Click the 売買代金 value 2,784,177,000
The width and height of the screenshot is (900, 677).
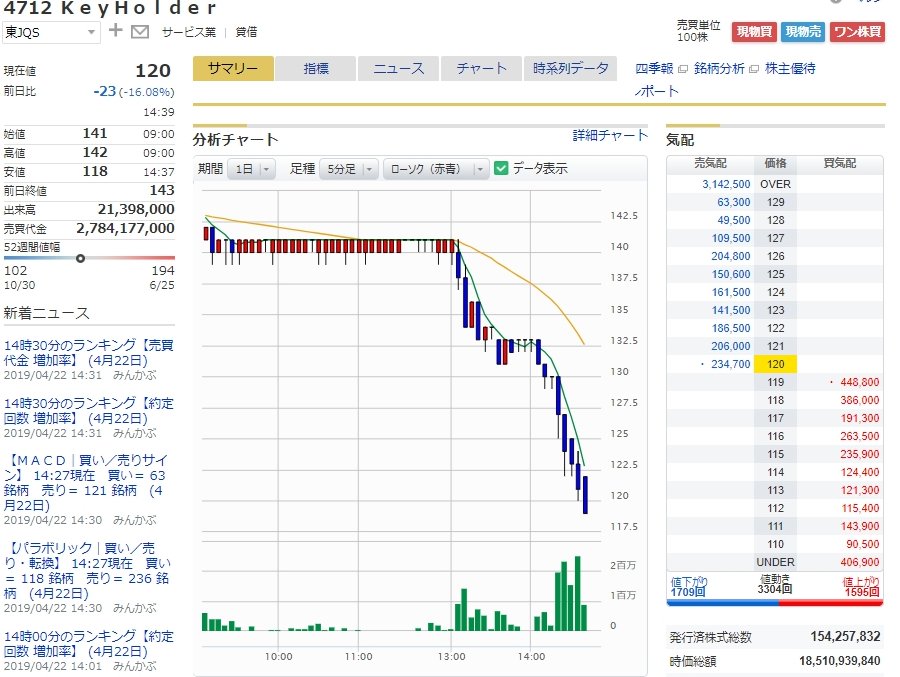click(x=125, y=228)
